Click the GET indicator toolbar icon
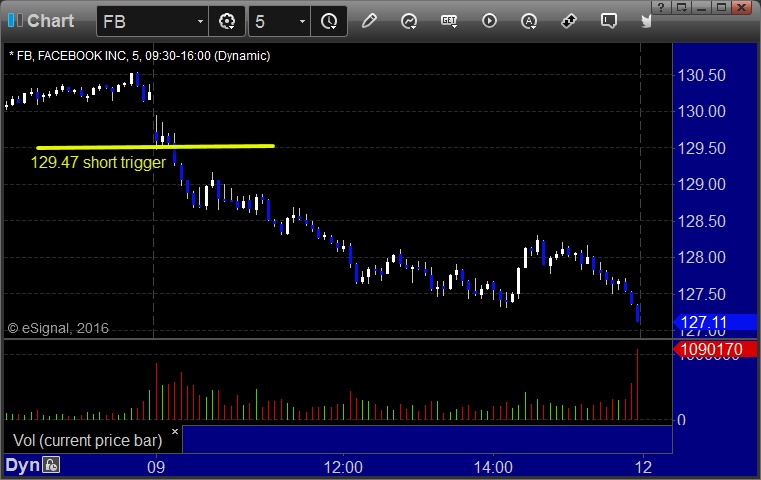The height and width of the screenshot is (480, 761). tap(449, 21)
